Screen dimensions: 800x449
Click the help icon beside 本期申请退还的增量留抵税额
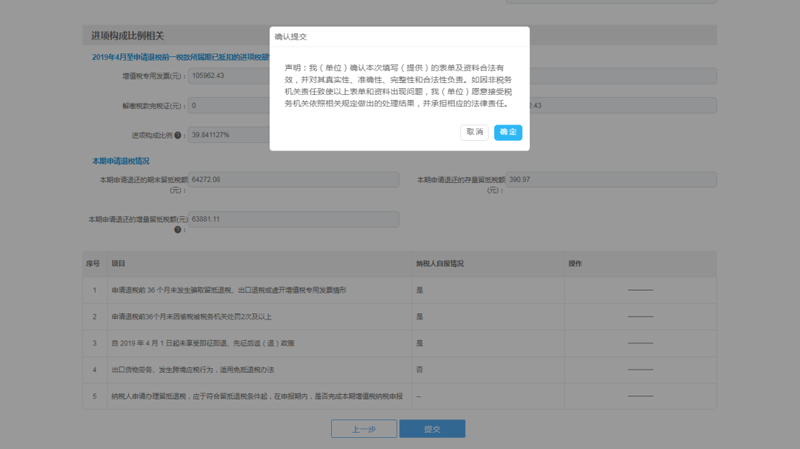pyautogui.click(x=178, y=230)
